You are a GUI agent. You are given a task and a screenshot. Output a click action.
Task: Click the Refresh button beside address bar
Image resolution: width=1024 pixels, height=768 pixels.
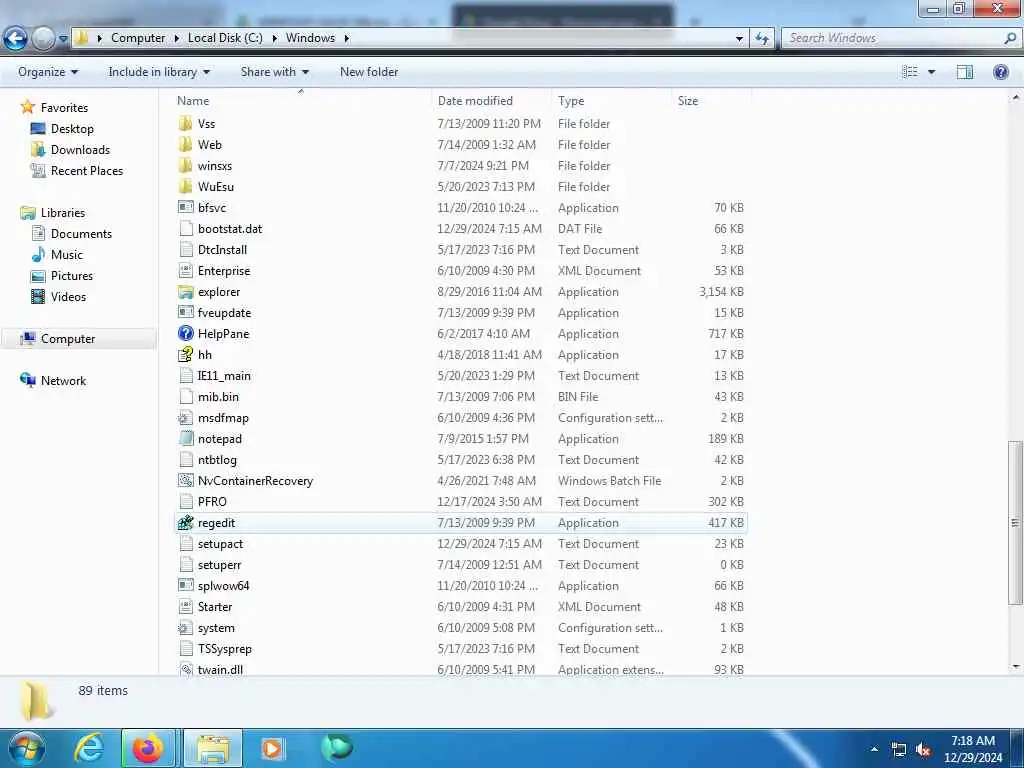pyautogui.click(x=762, y=39)
